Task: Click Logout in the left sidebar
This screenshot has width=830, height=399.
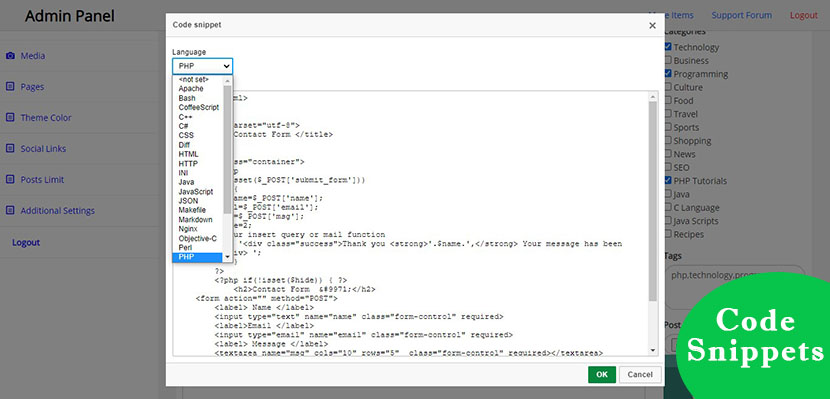Action: pyautogui.click(x=26, y=243)
